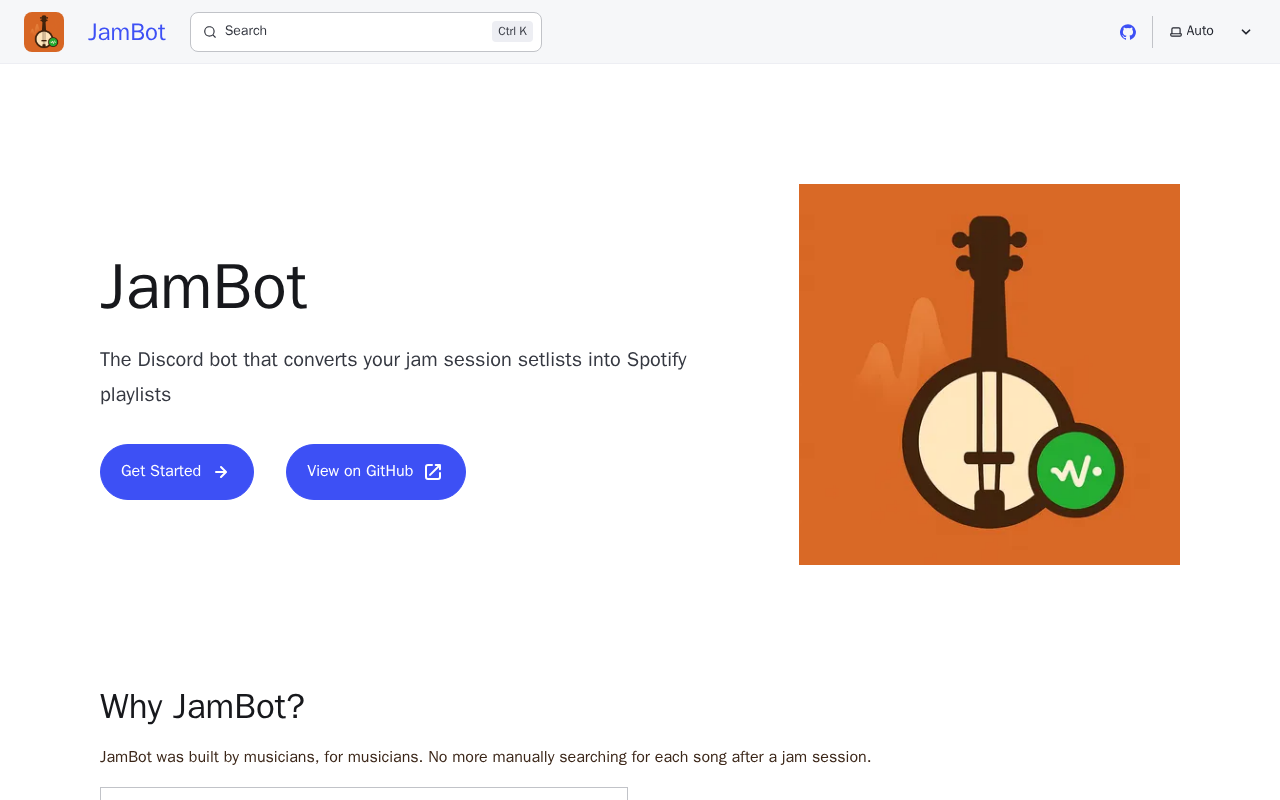Open the GitHub icon link in header
The height and width of the screenshot is (800, 1280).
point(1128,32)
